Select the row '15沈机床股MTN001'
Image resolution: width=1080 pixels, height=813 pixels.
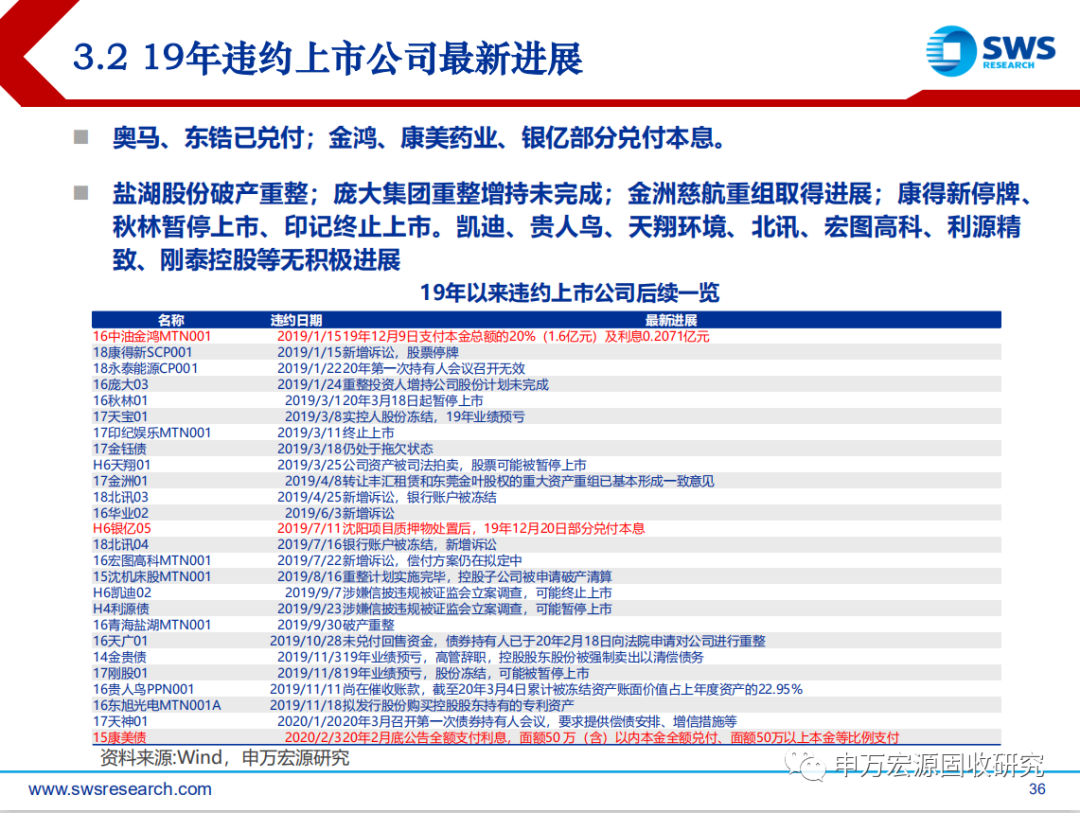pyautogui.click(x=546, y=577)
